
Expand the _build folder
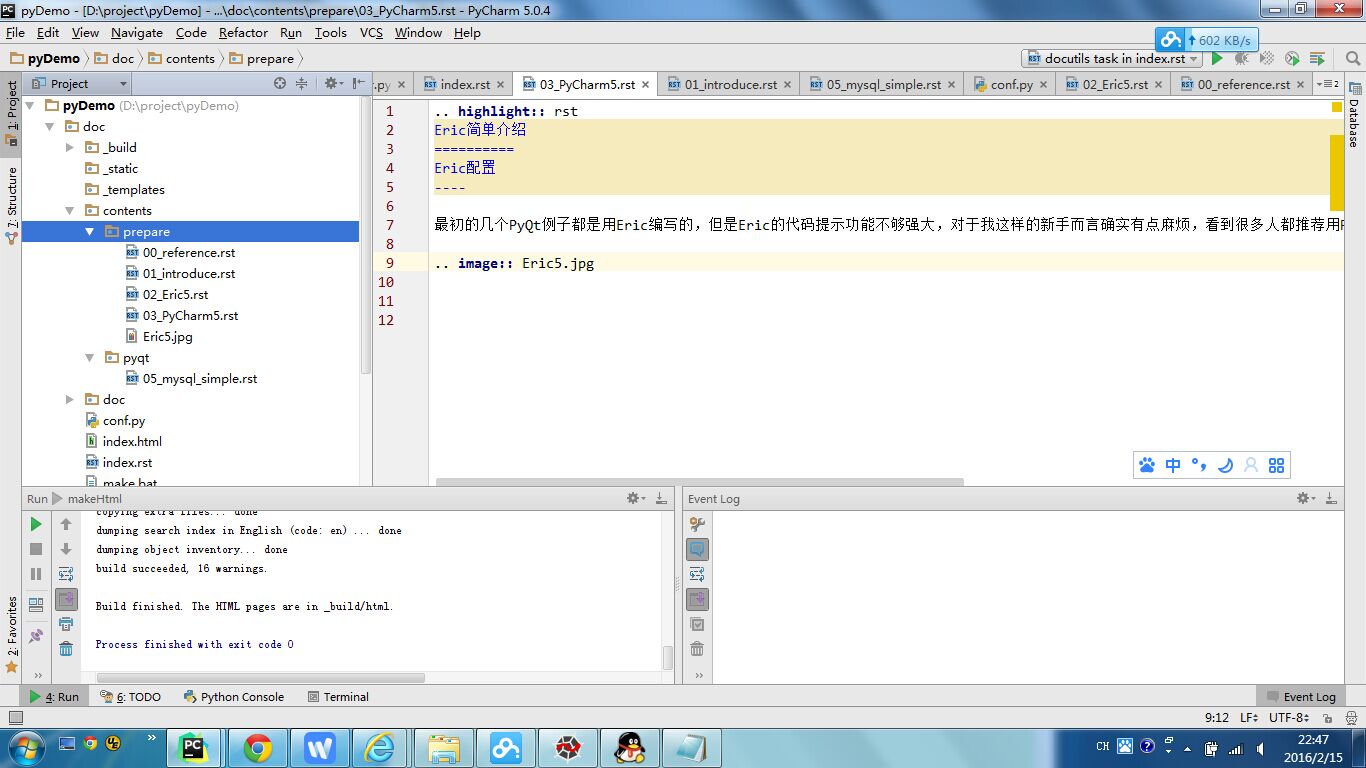(70, 147)
